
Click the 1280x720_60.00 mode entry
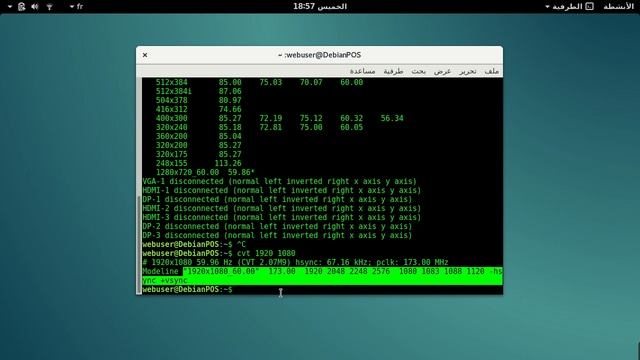click(x=187, y=172)
